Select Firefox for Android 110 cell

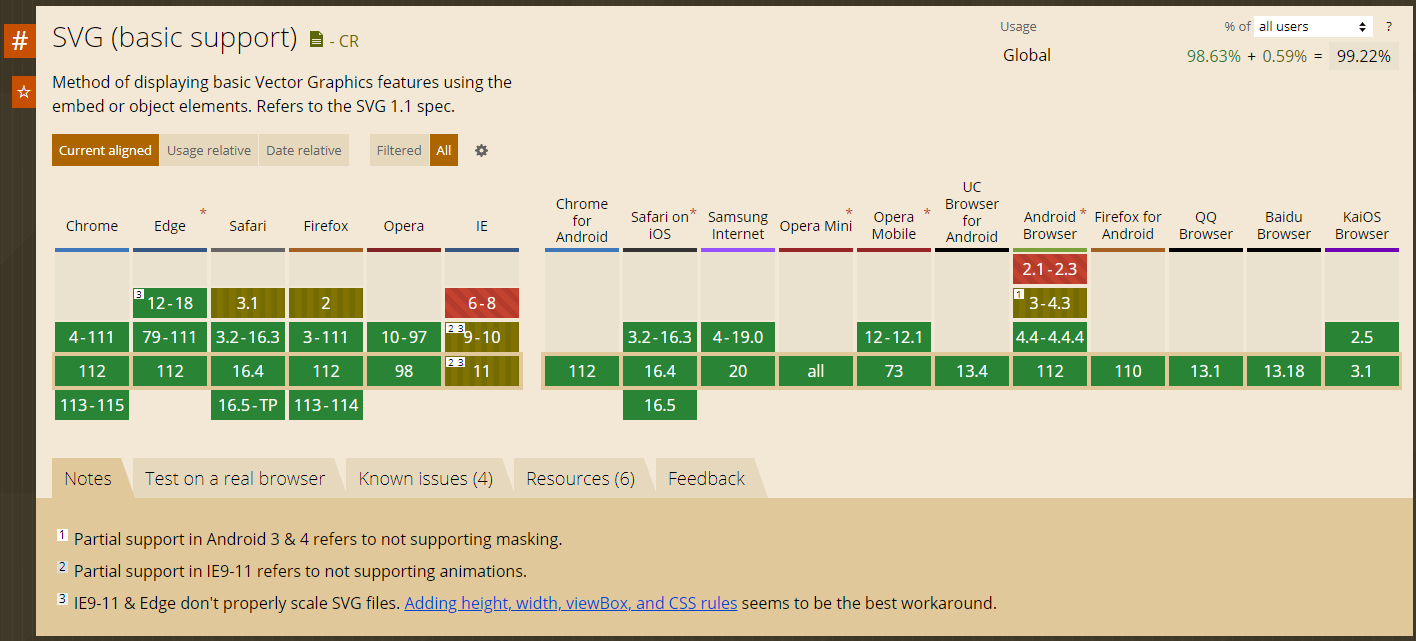[x=1128, y=371]
